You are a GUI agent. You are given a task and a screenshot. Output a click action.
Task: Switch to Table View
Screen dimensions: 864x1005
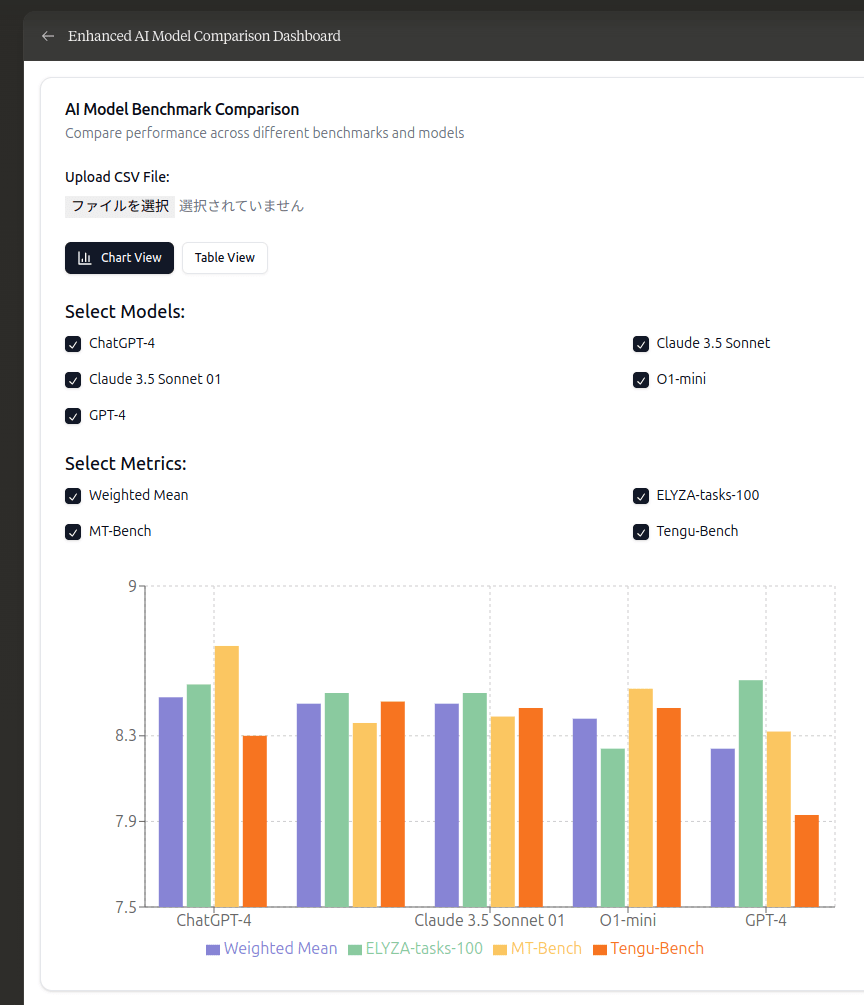[x=224, y=258]
